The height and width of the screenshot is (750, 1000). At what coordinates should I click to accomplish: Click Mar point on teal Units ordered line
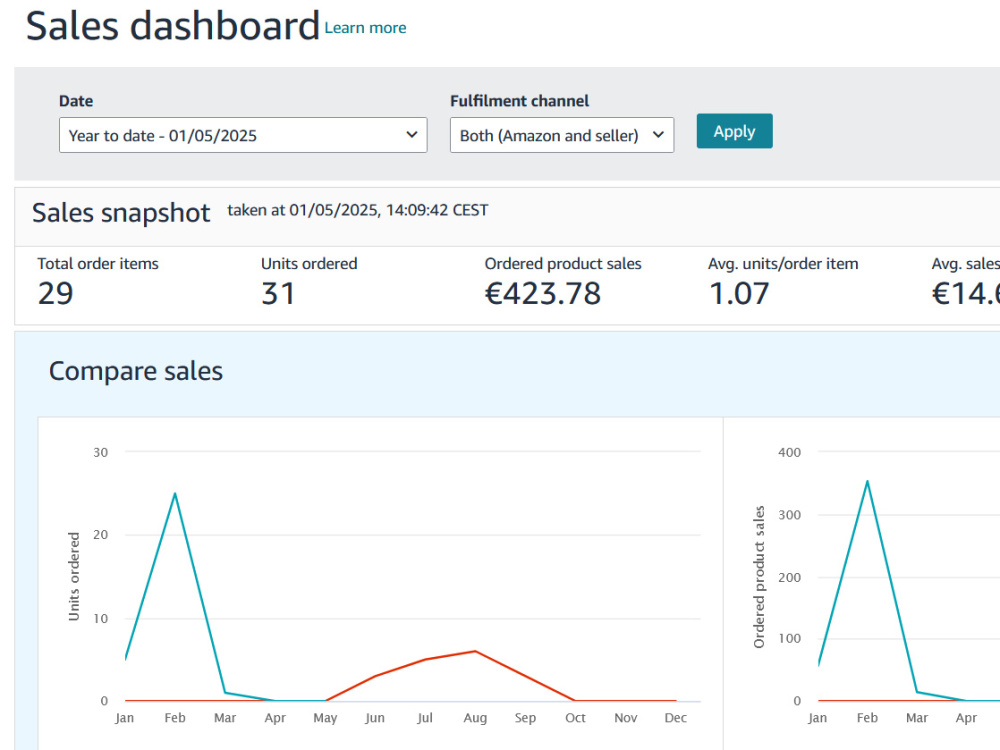point(225,693)
